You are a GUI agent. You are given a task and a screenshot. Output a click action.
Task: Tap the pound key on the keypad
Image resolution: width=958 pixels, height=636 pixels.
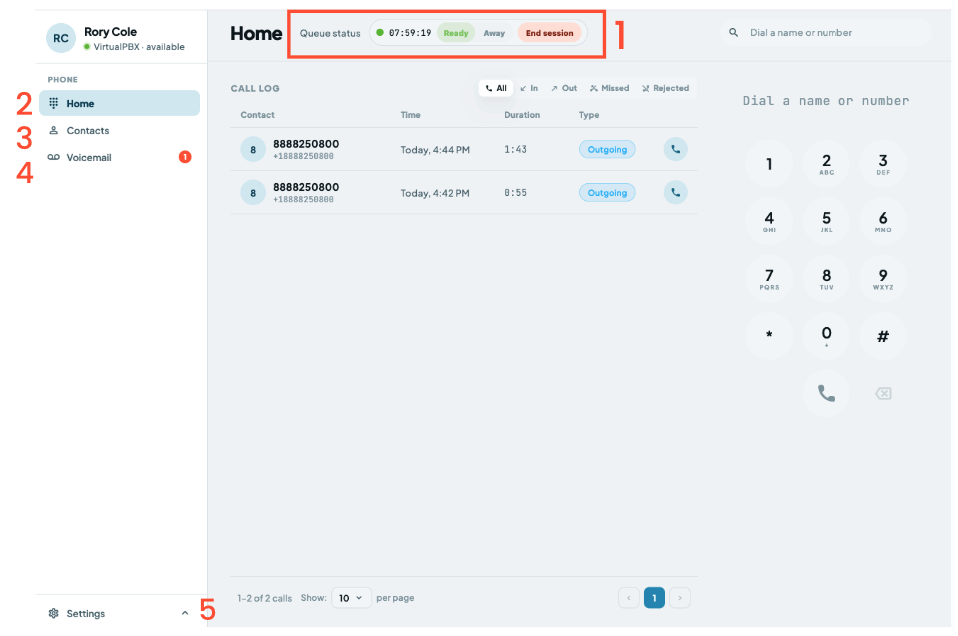pyautogui.click(x=883, y=335)
